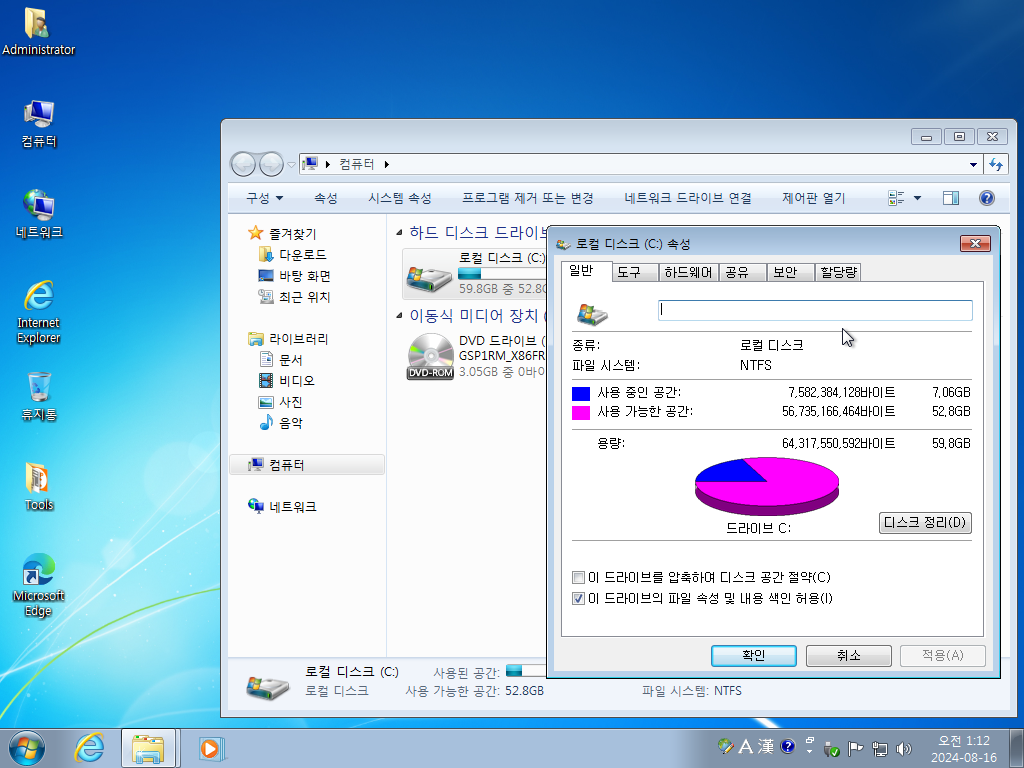Enable 이 드라이브를 압축하여 디스크 공간 절약 checkbox

click(x=578, y=577)
